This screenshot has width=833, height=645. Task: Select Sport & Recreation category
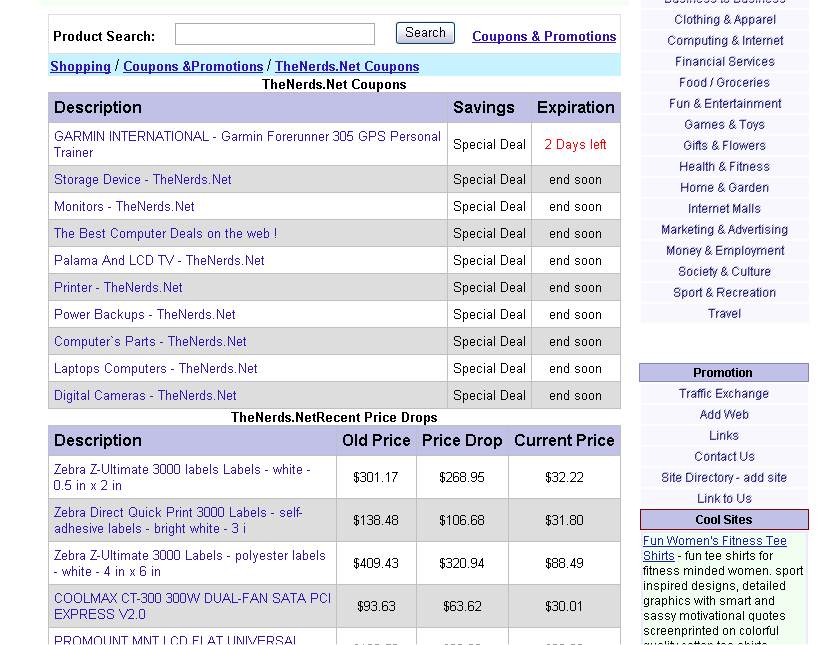[725, 293]
